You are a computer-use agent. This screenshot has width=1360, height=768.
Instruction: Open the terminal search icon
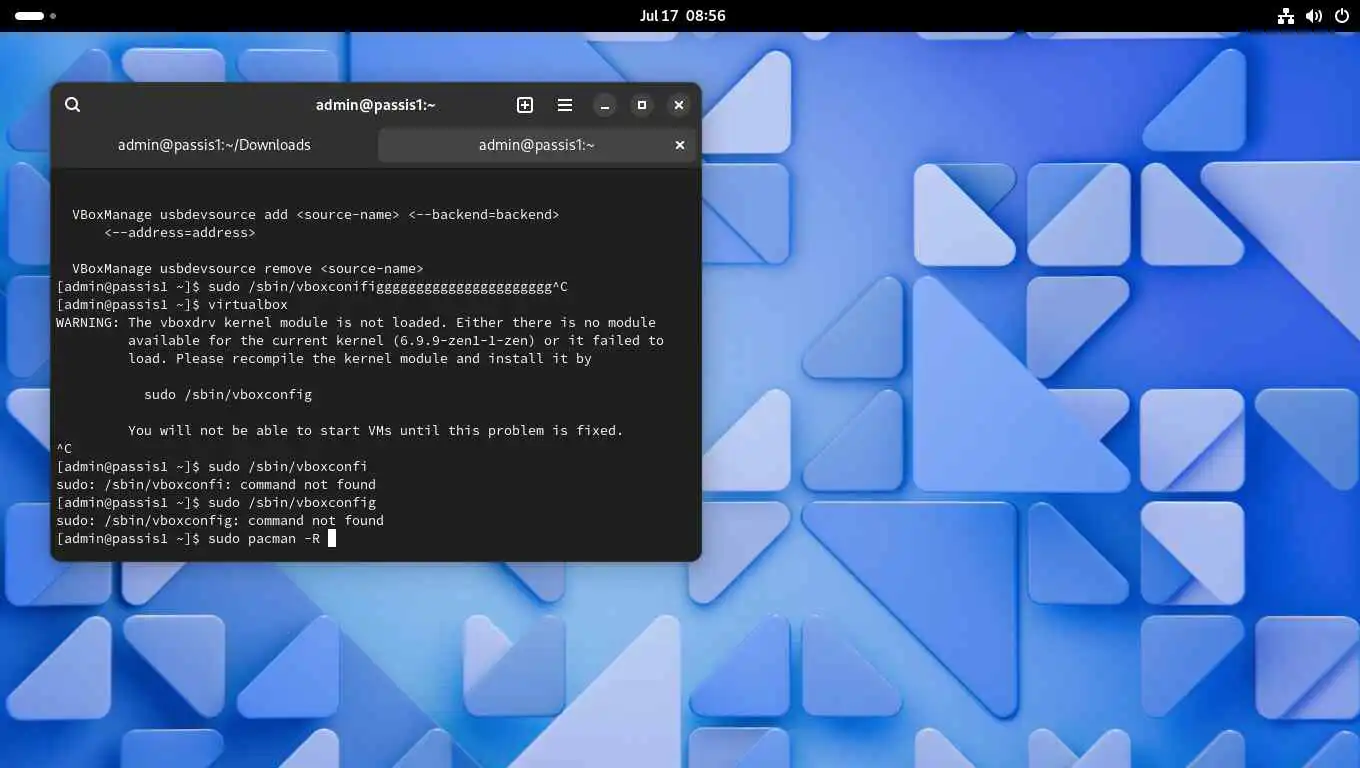72,105
